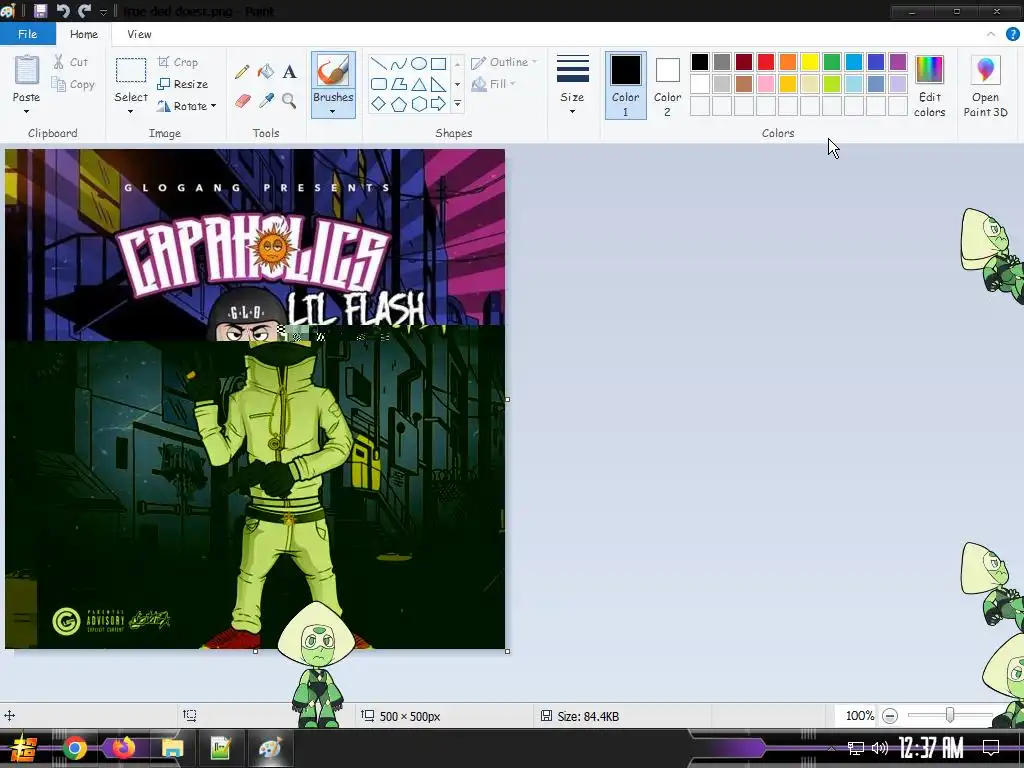Image resolution: width=1024 pixels, height=768 pixels.
Task: Click the zoom slider handle
Action: point(950,716)
